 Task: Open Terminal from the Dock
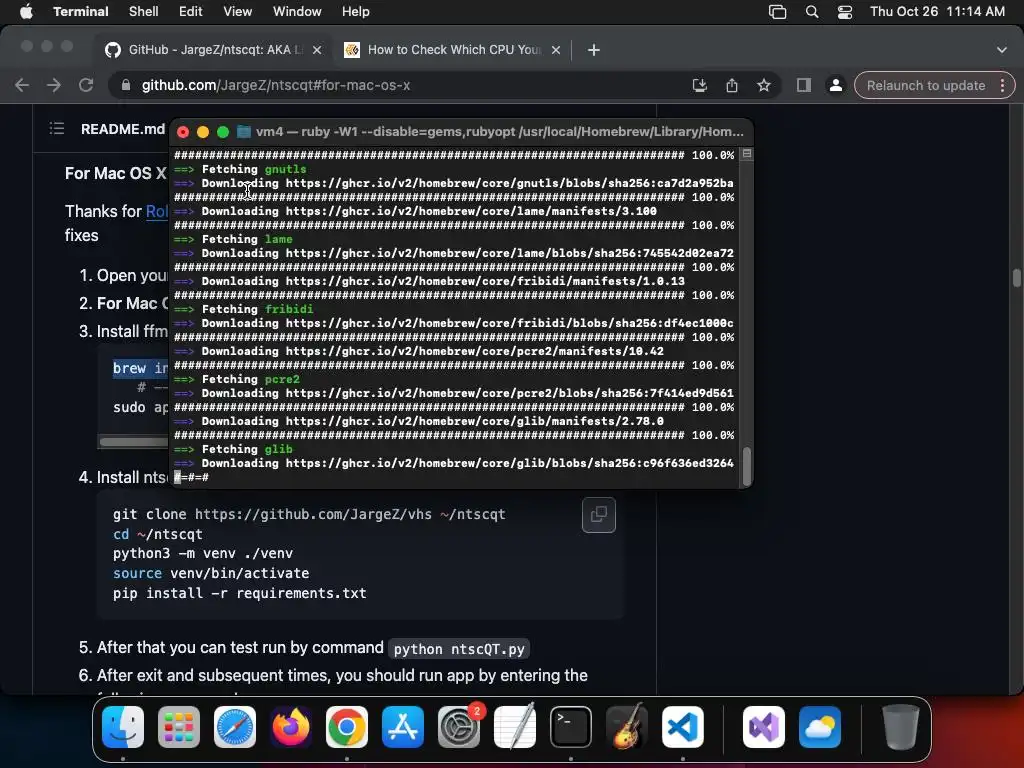[x=571, y=727]
